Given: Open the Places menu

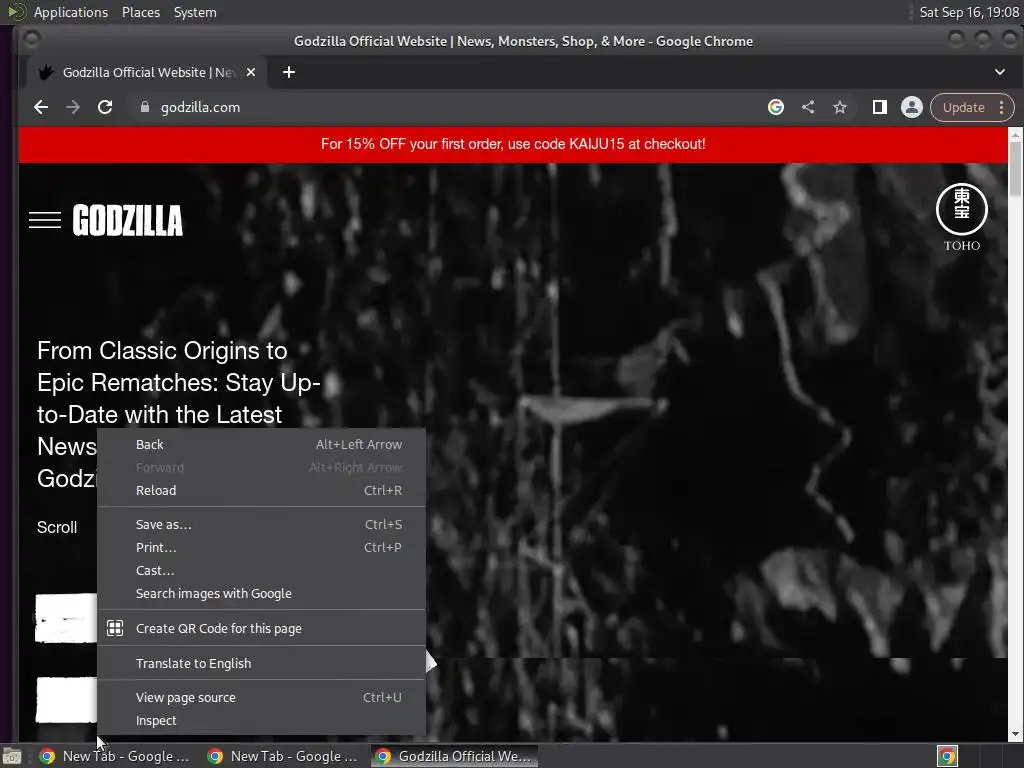Looking at the screenshot, I should (x=140, y=12).
